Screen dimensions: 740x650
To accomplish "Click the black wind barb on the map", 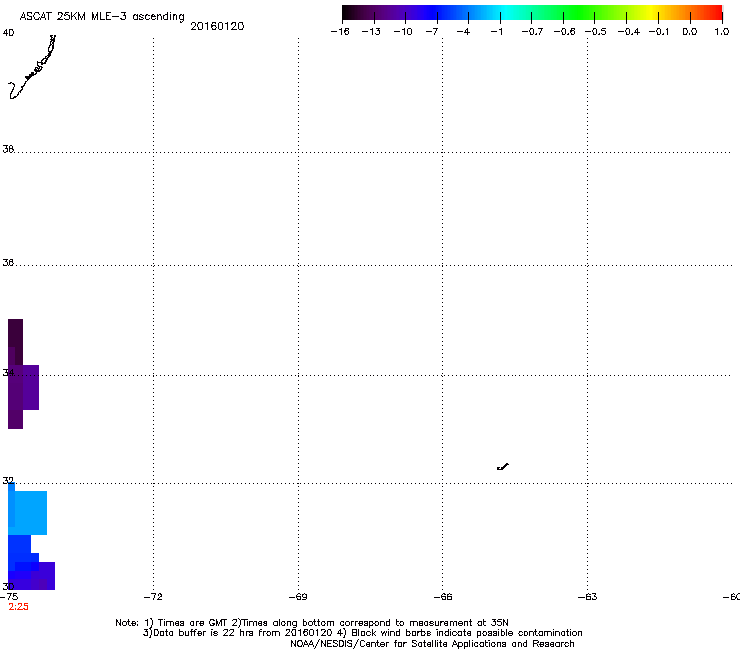I will click(503, 467).
